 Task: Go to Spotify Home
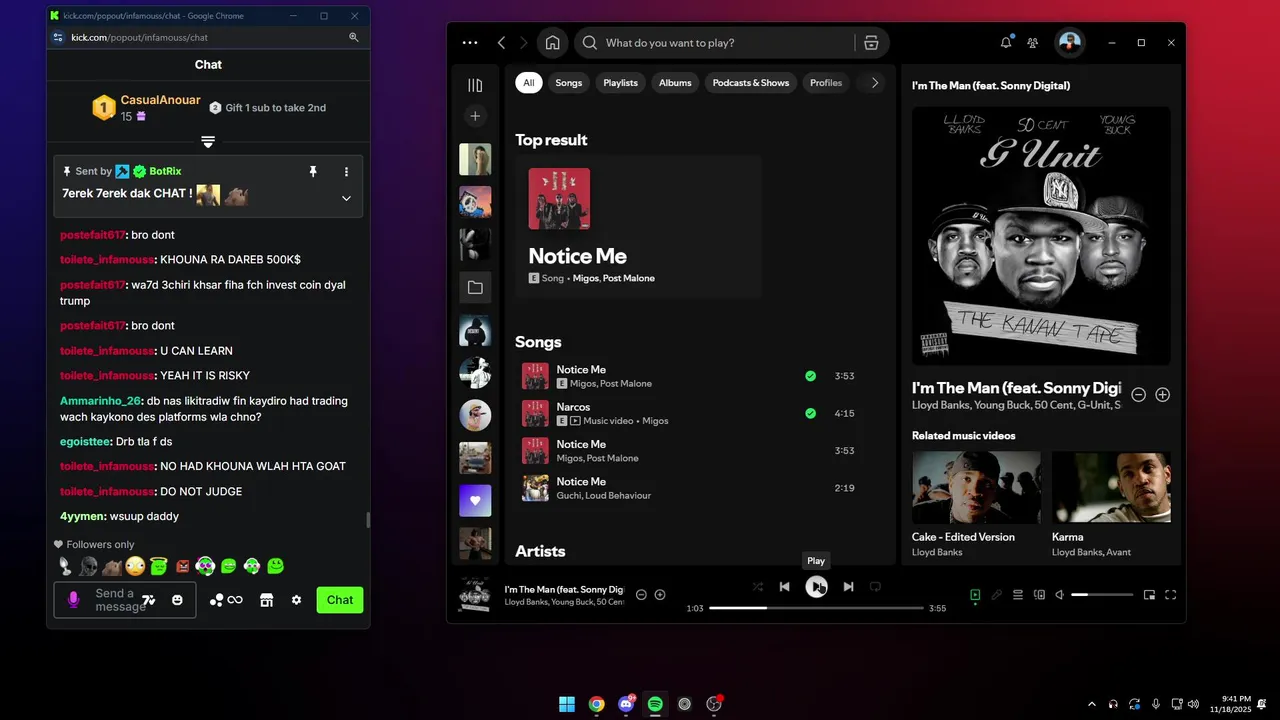click(x=552, y=43)
